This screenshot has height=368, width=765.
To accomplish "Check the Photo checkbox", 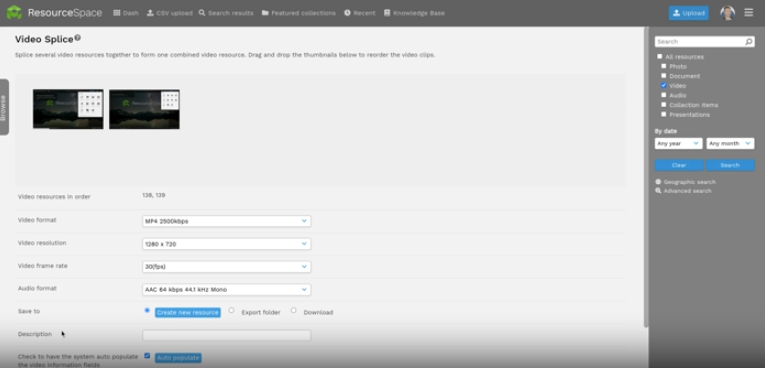I will 664,66.
